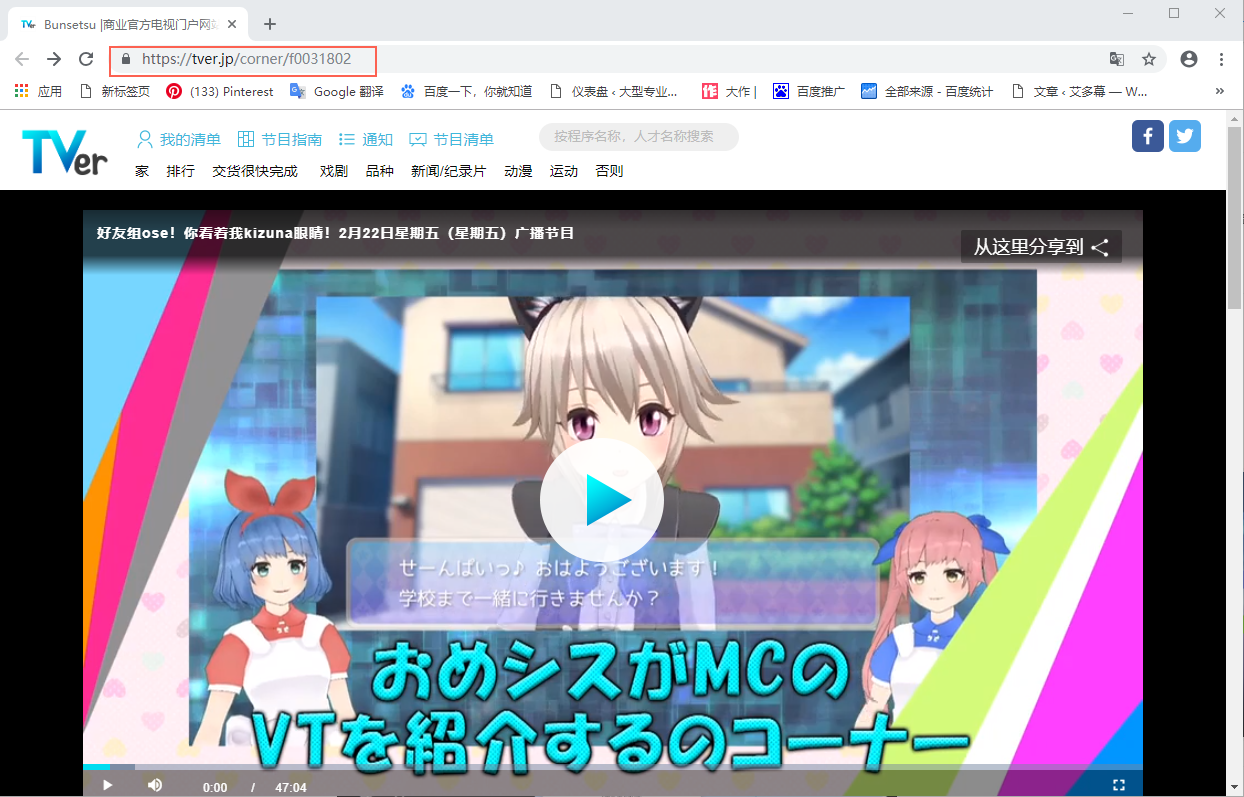Image resolution: width=1244 pixels, height=797 pixels.
Task: Go back to the previous page
Action: click(22, 59)
